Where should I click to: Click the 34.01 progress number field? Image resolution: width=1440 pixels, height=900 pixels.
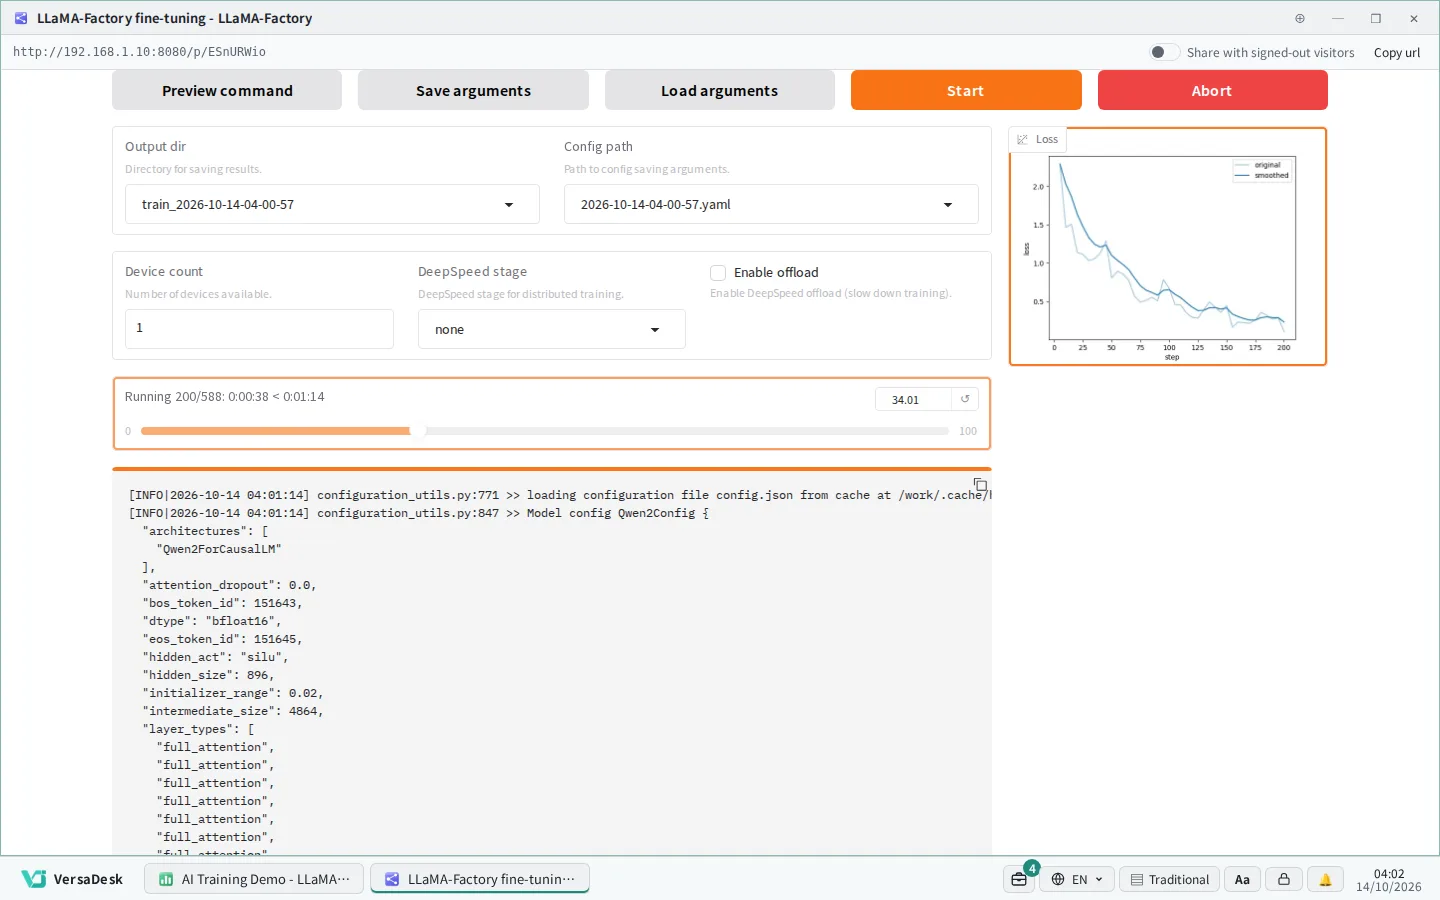[x=912, y=399]
